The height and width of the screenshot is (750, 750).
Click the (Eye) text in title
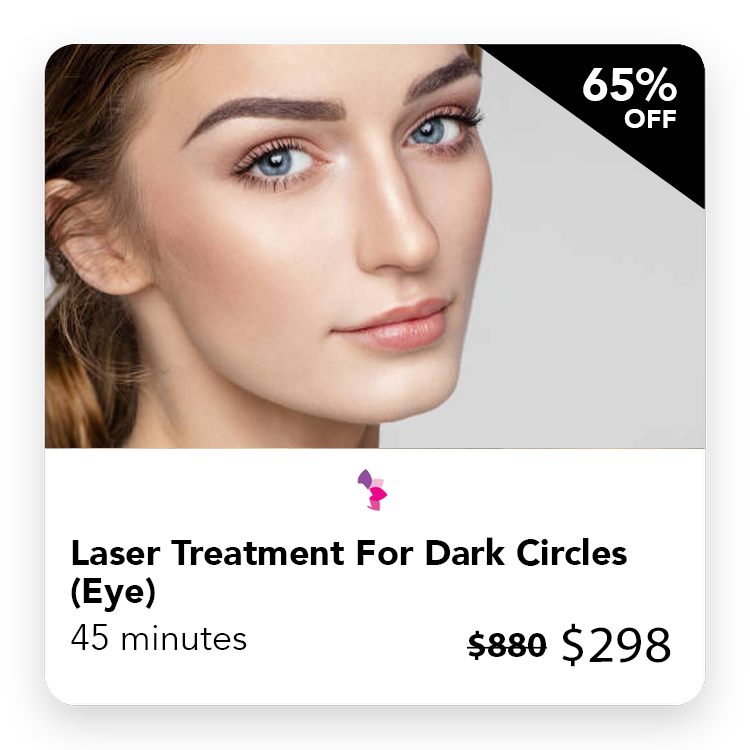[113, 592]
